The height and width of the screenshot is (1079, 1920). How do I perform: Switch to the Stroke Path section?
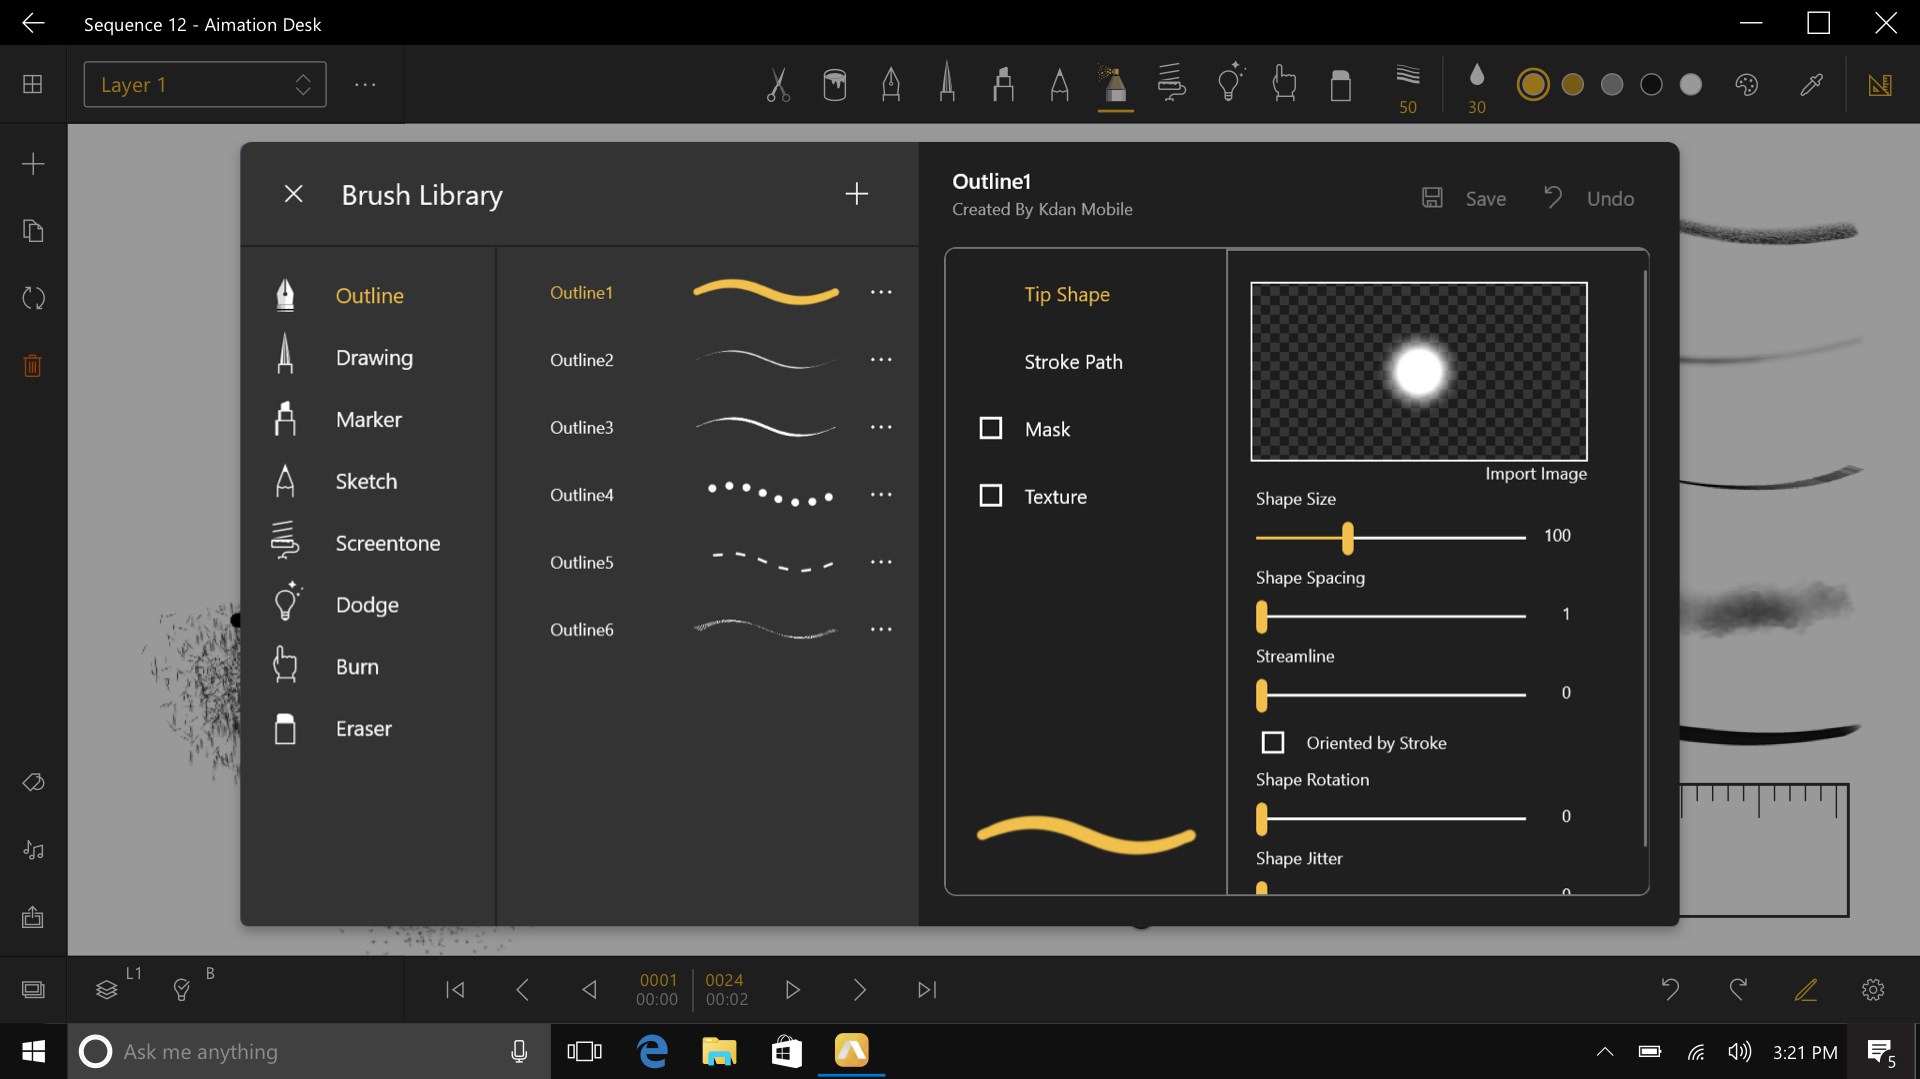1072,362
